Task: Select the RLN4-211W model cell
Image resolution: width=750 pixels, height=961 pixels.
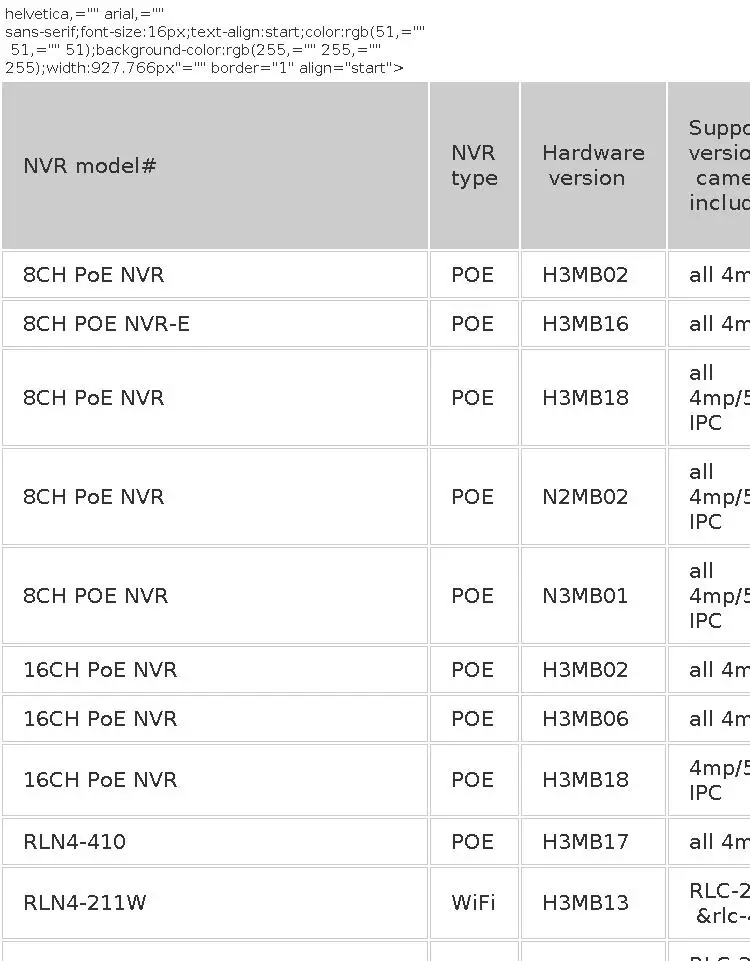Action: [x=214, y=903]
